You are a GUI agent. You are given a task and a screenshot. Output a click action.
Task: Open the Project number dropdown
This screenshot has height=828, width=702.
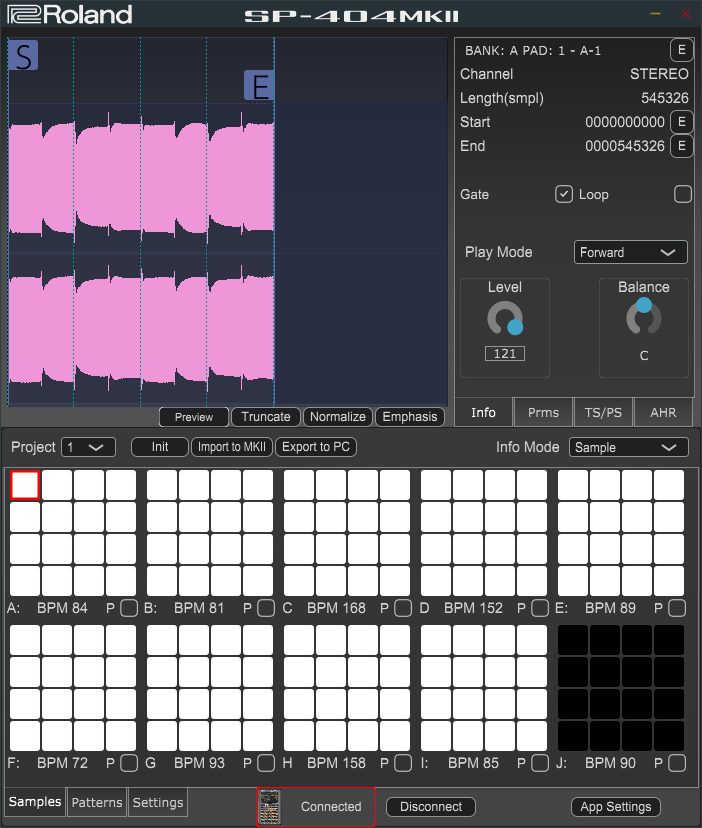coord(88,447)
